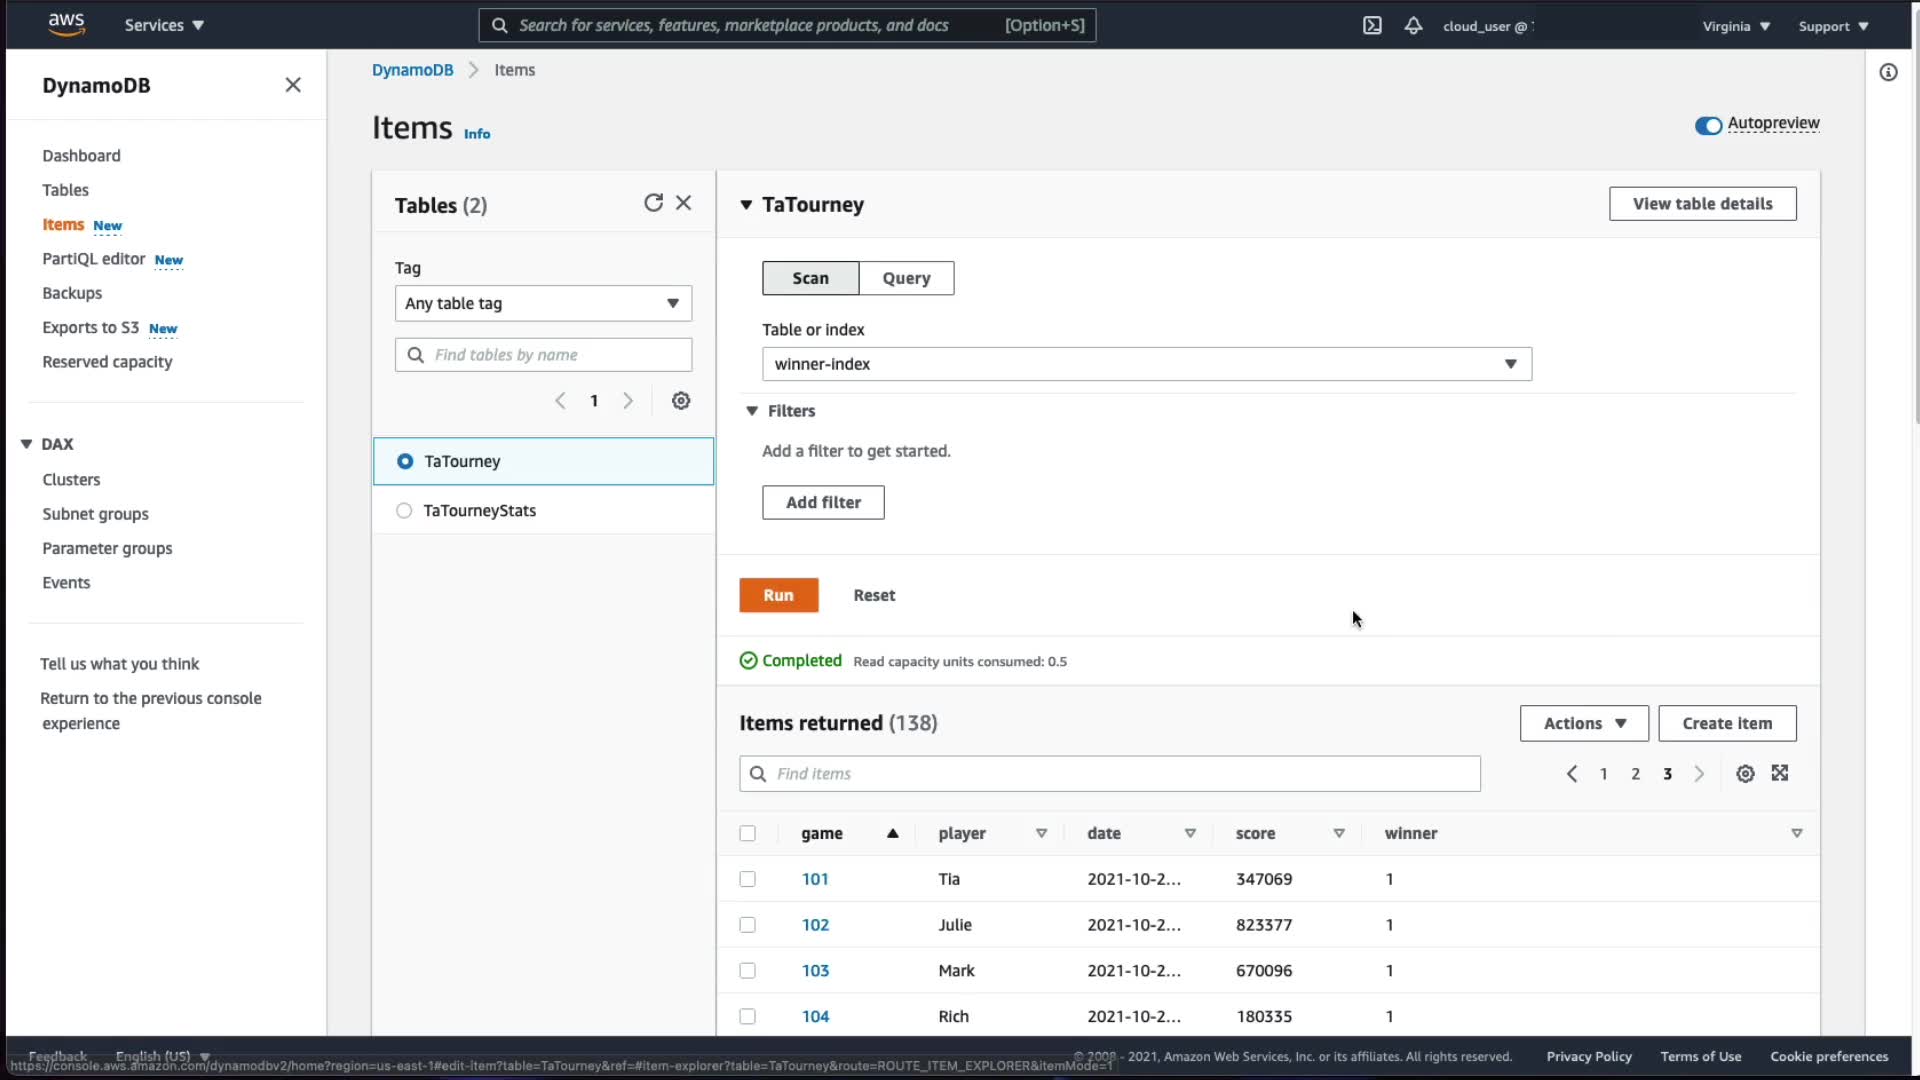Open game 103 item link
1920x1080 pixels.
[815, 971]
